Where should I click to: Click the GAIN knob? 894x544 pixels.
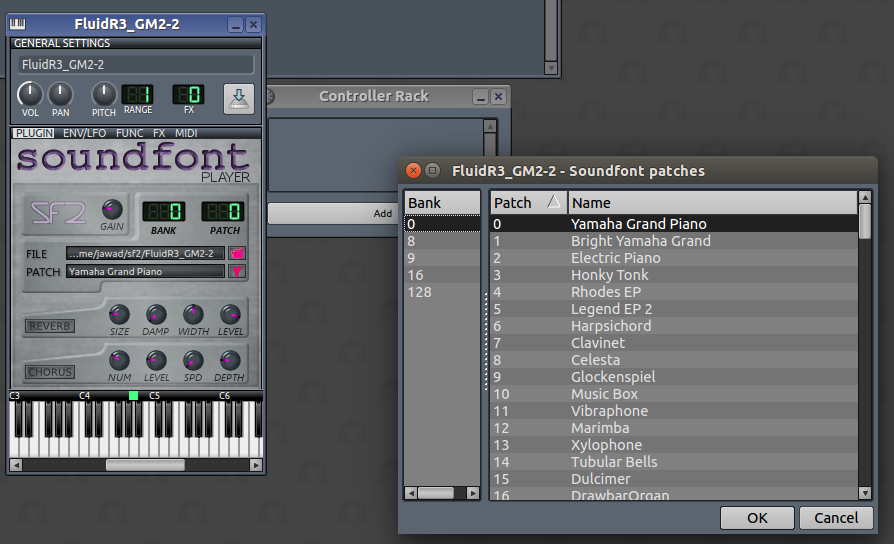(x=112, y=210)
